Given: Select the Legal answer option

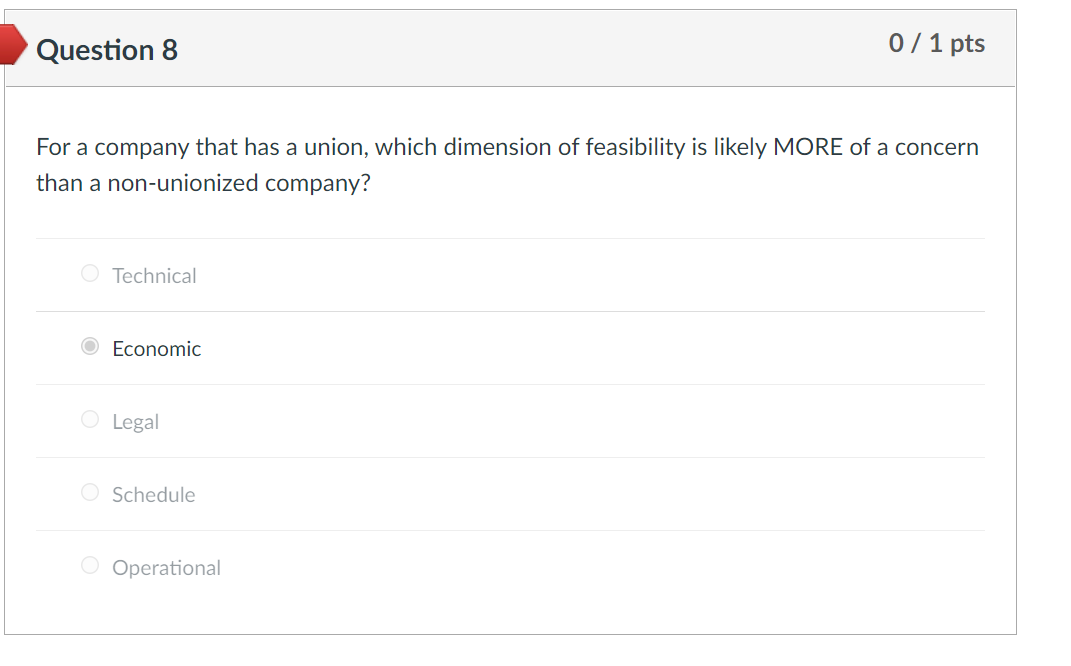Looking at the screenshot, I should tap(89, 419).
